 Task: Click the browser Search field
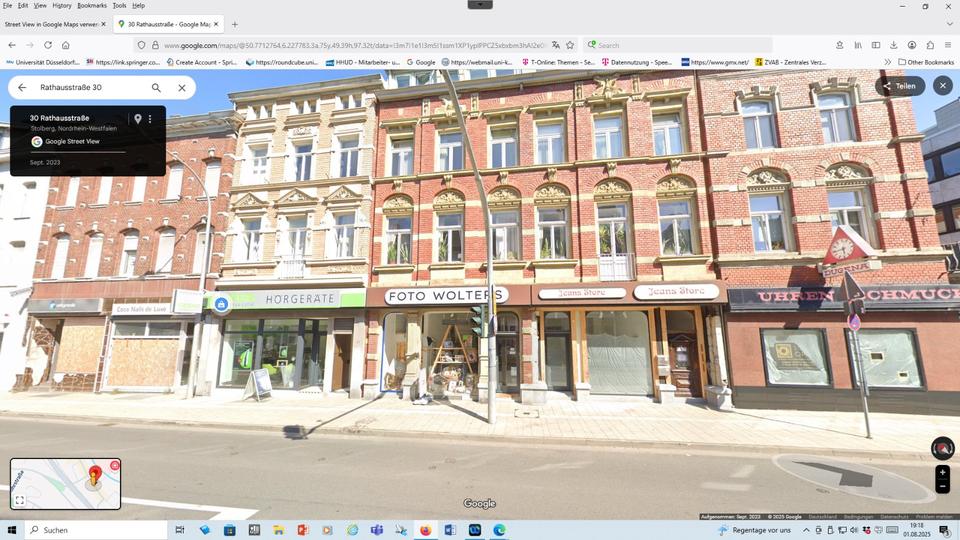click(x=678, y=45)
